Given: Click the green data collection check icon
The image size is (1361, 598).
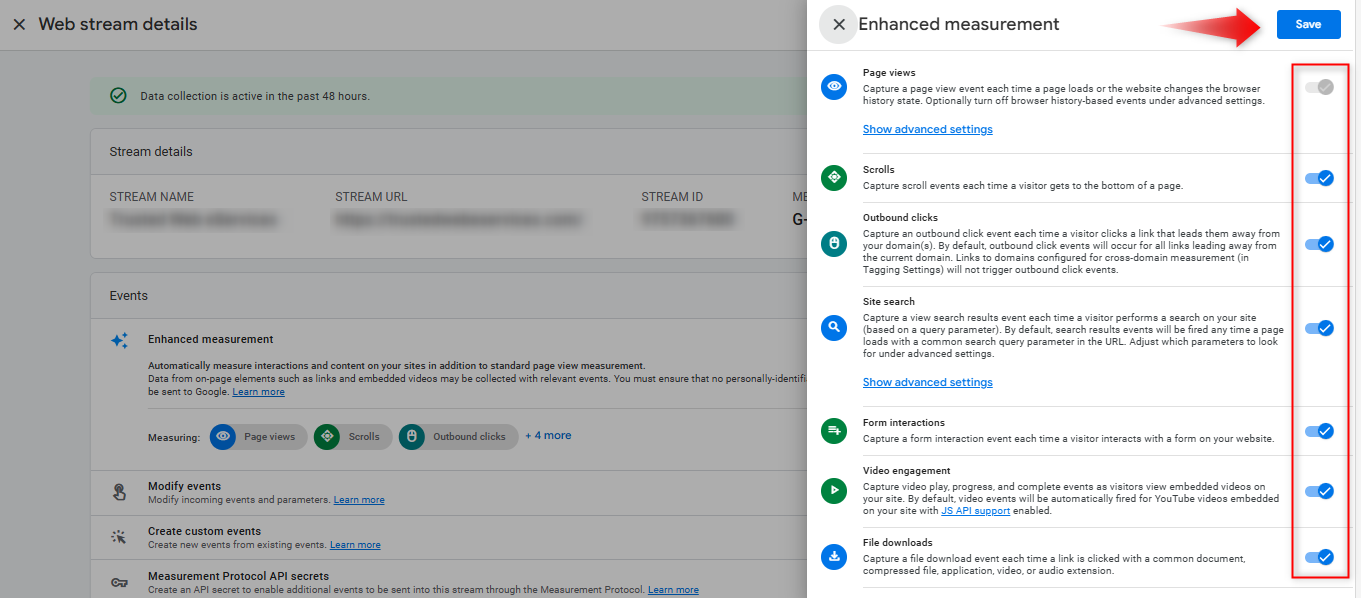Looking at the screenshot, I should [118, 96].
